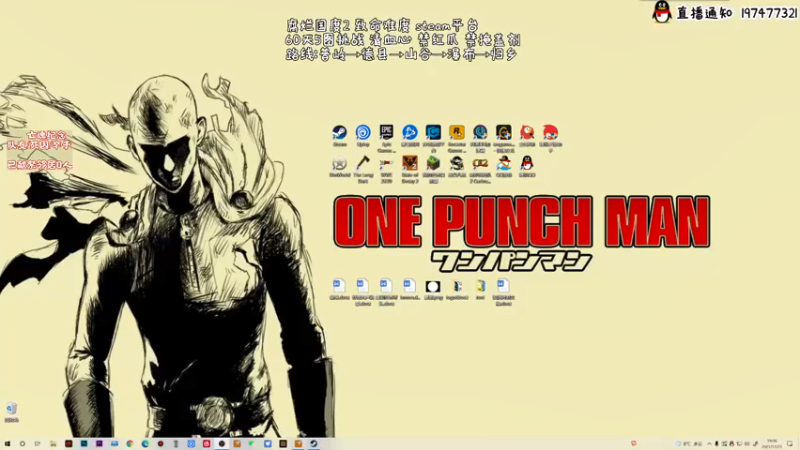Launch The Long Dark axe shortcut
Viewport: 800px width, 450px height.
tap(363, 169)
